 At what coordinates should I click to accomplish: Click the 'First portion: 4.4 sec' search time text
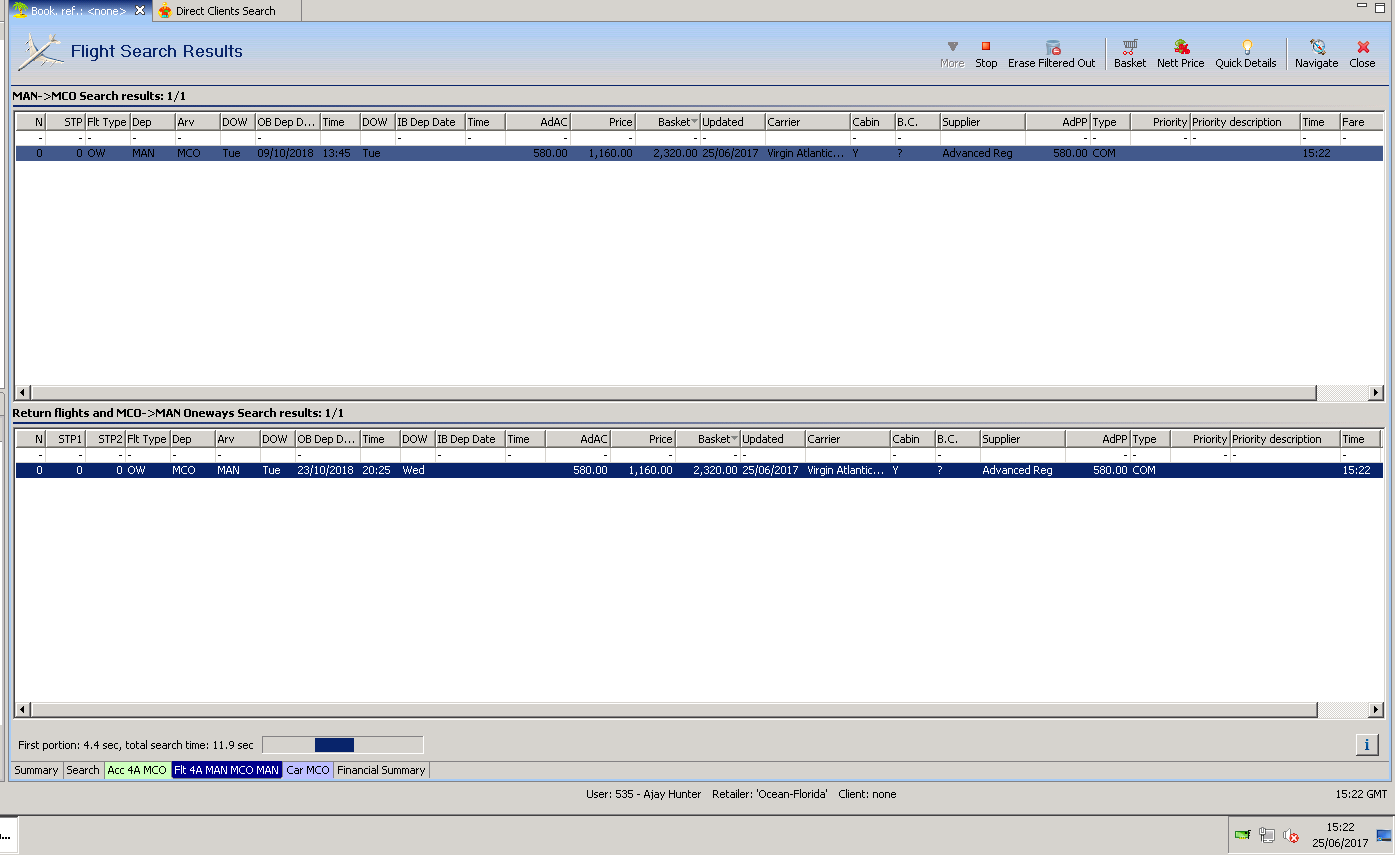click(136, 745)
